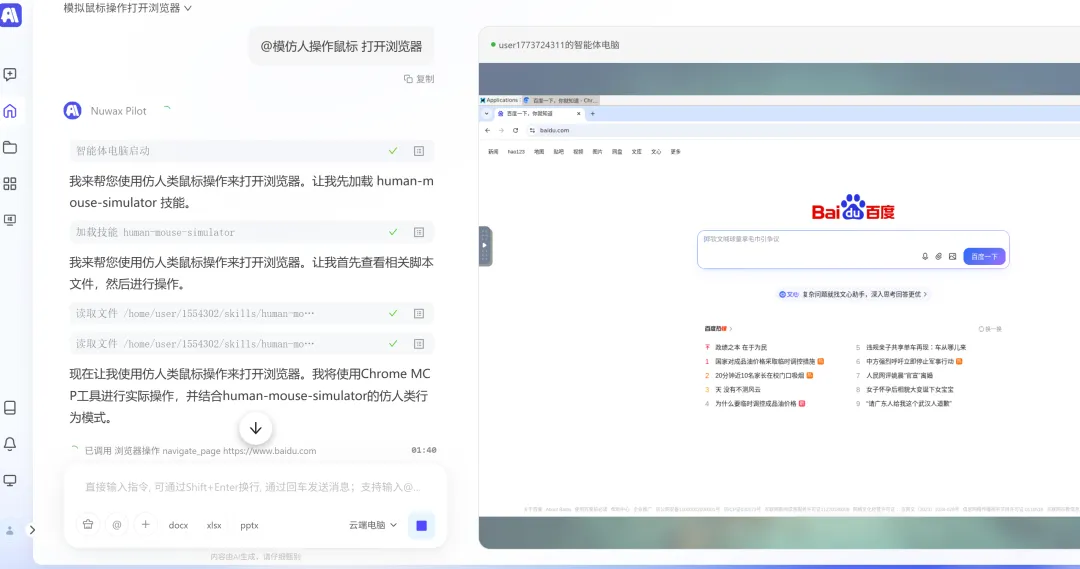
Task: Open the 云端电脑 dropdown
Action: tap(373, 525)
